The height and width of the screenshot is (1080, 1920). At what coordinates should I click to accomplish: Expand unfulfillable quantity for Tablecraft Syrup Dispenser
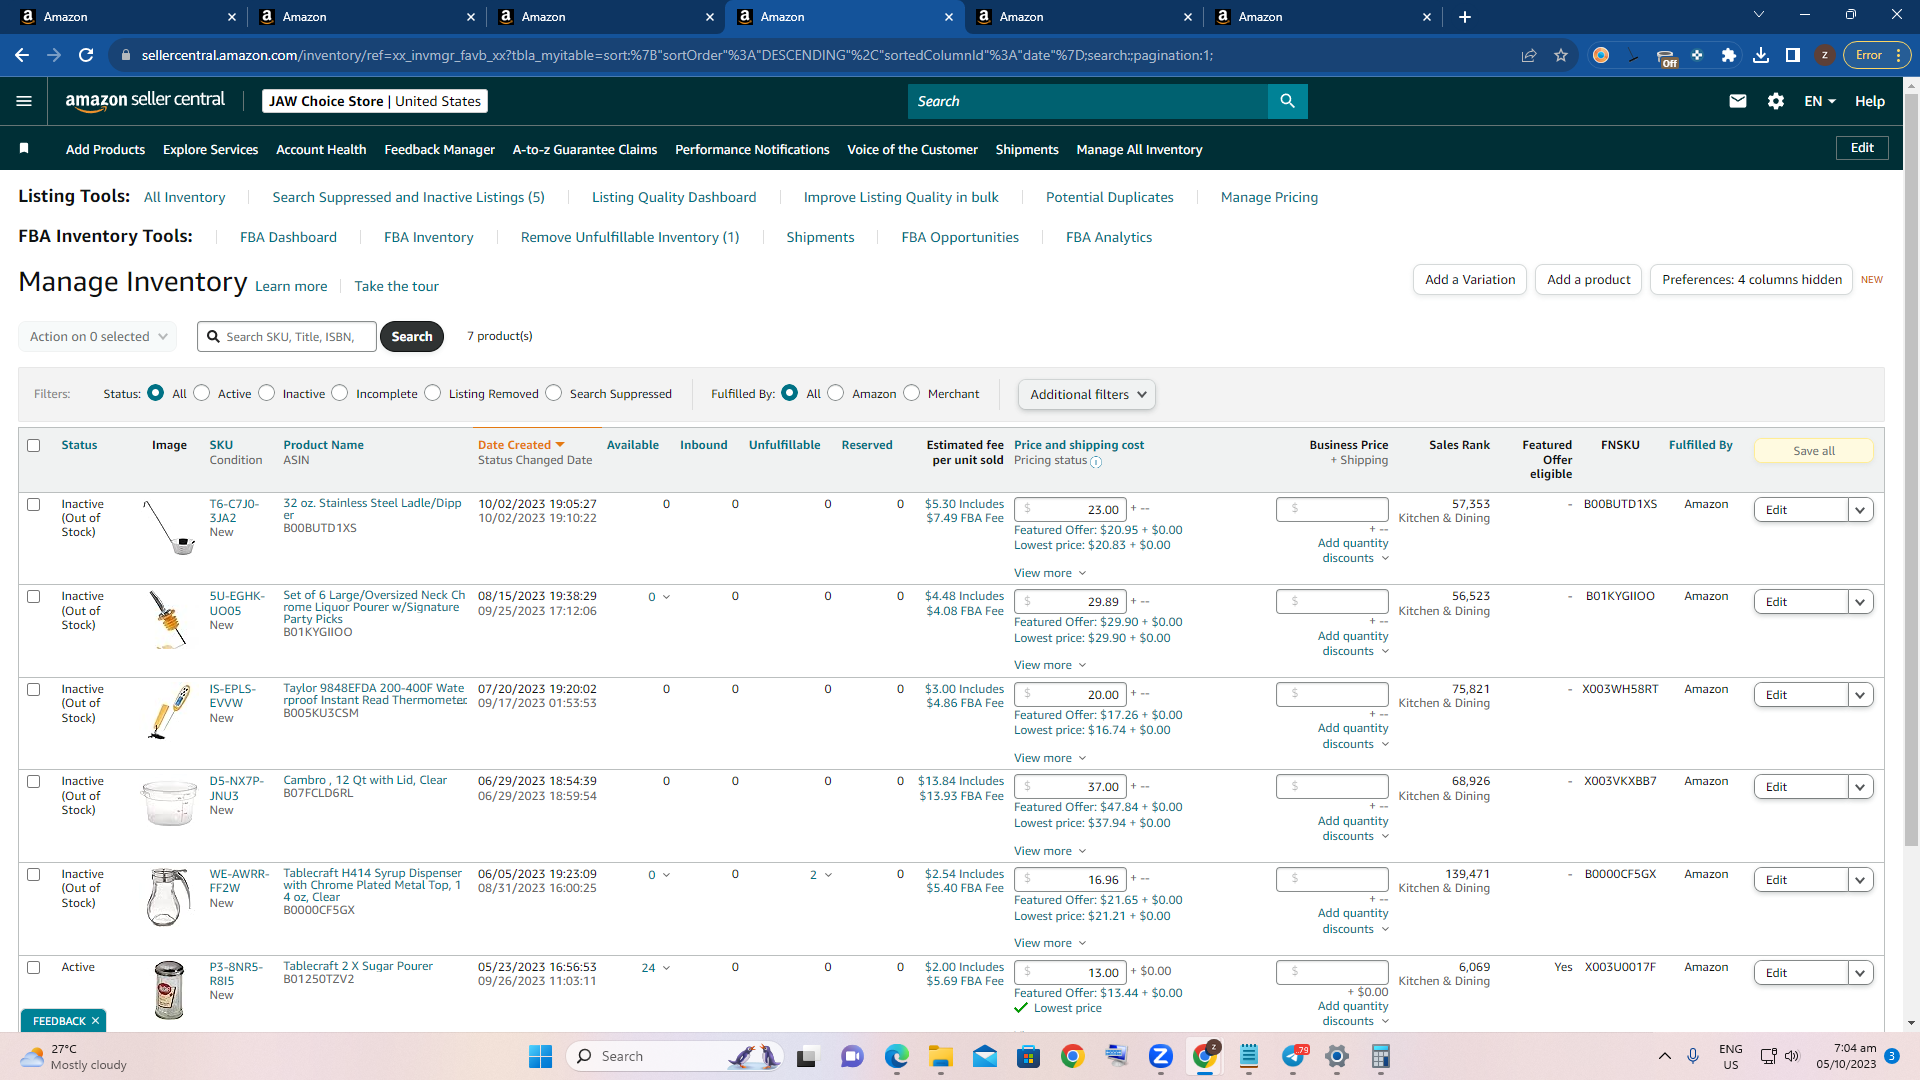pyautogui.click(x=821, y=875)
